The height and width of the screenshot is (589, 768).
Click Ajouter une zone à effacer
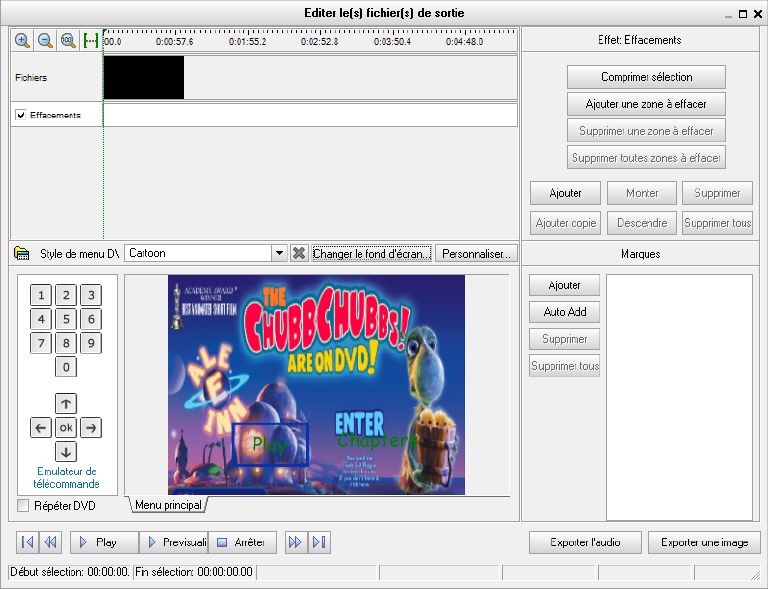coord(647,104)
